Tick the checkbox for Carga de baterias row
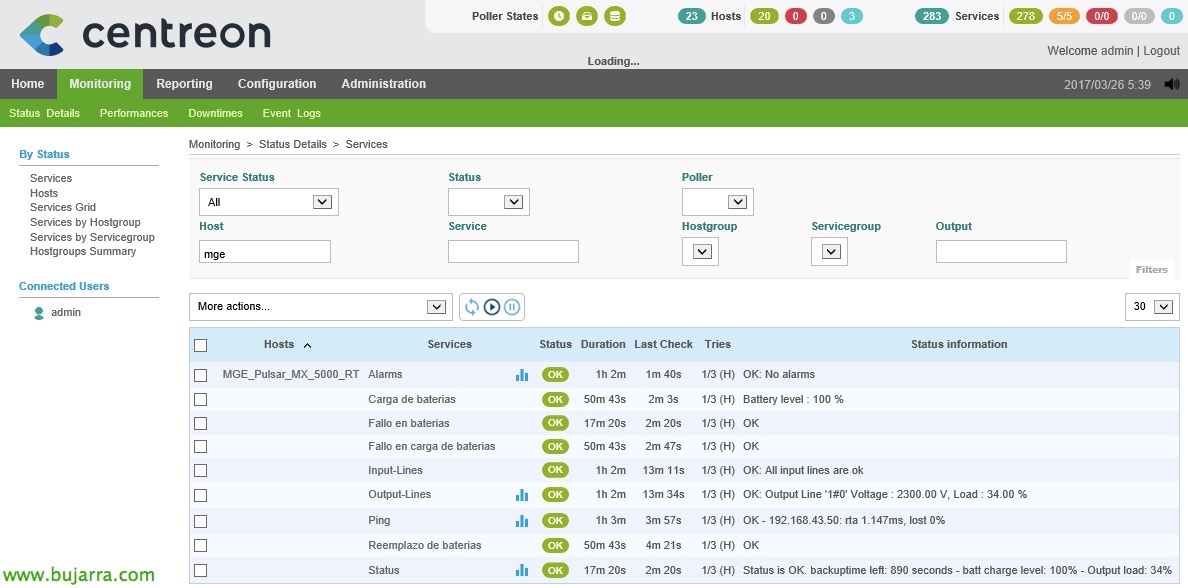 point(201,399)
